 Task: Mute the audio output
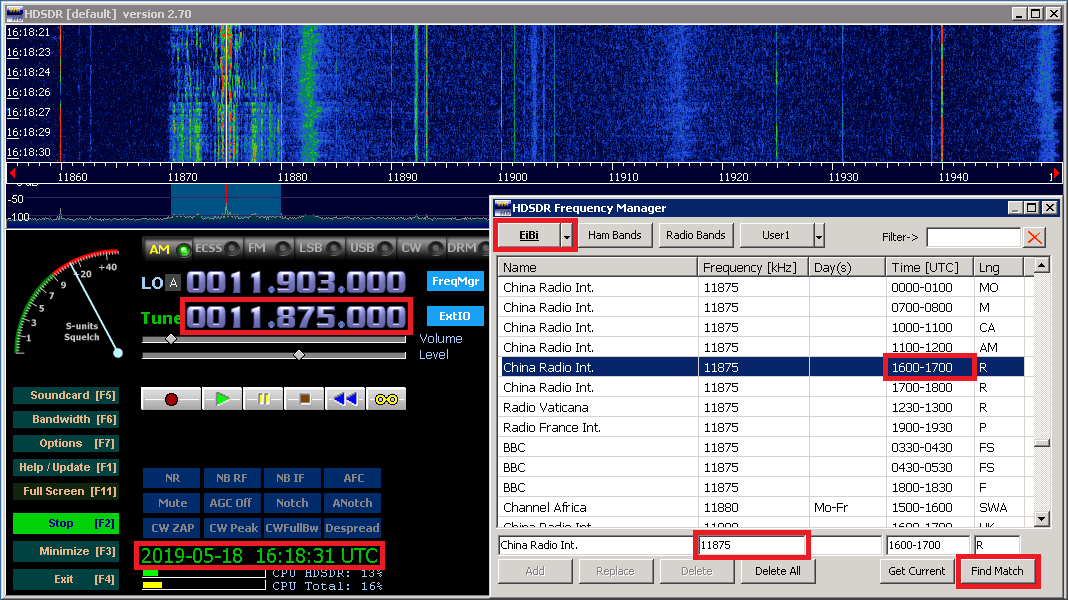(172, 503)
